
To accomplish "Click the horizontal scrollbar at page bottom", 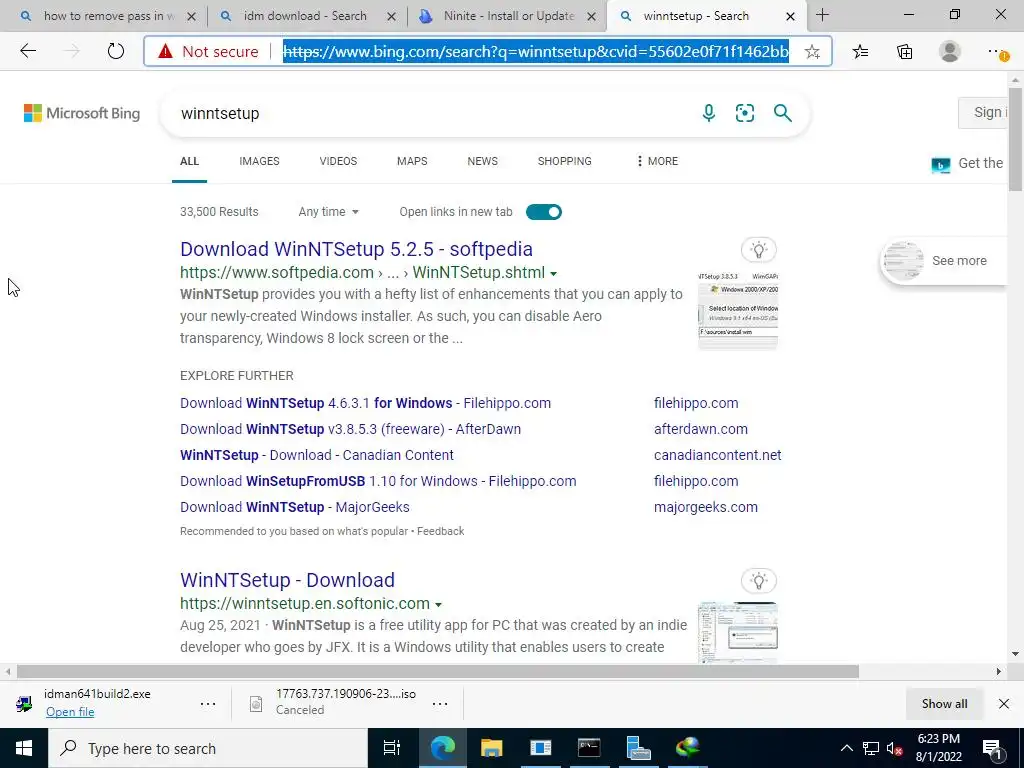I will [x=438, y=671].
